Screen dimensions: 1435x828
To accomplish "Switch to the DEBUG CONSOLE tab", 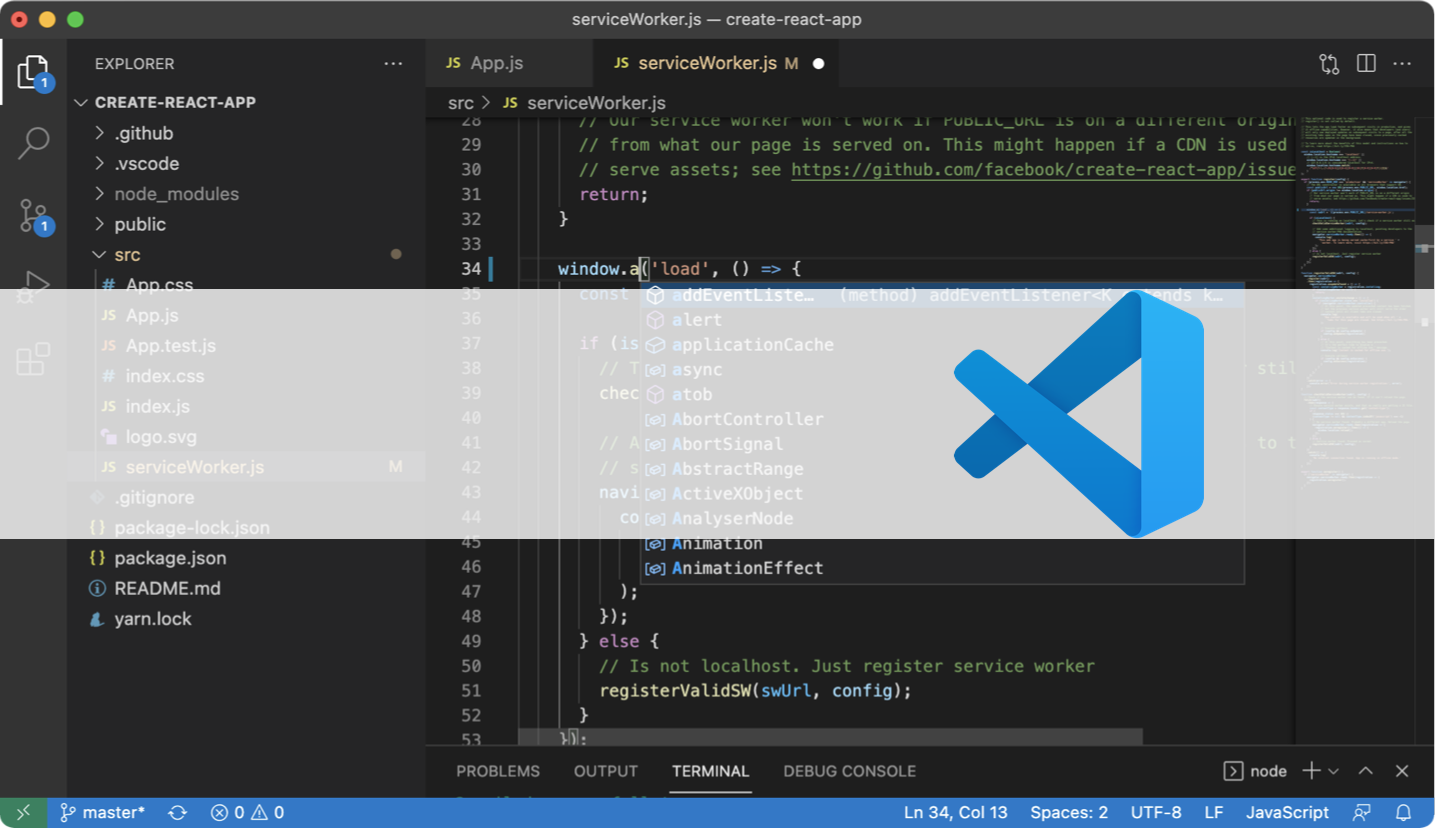I will pyautogui.click(x=849, y=770).
